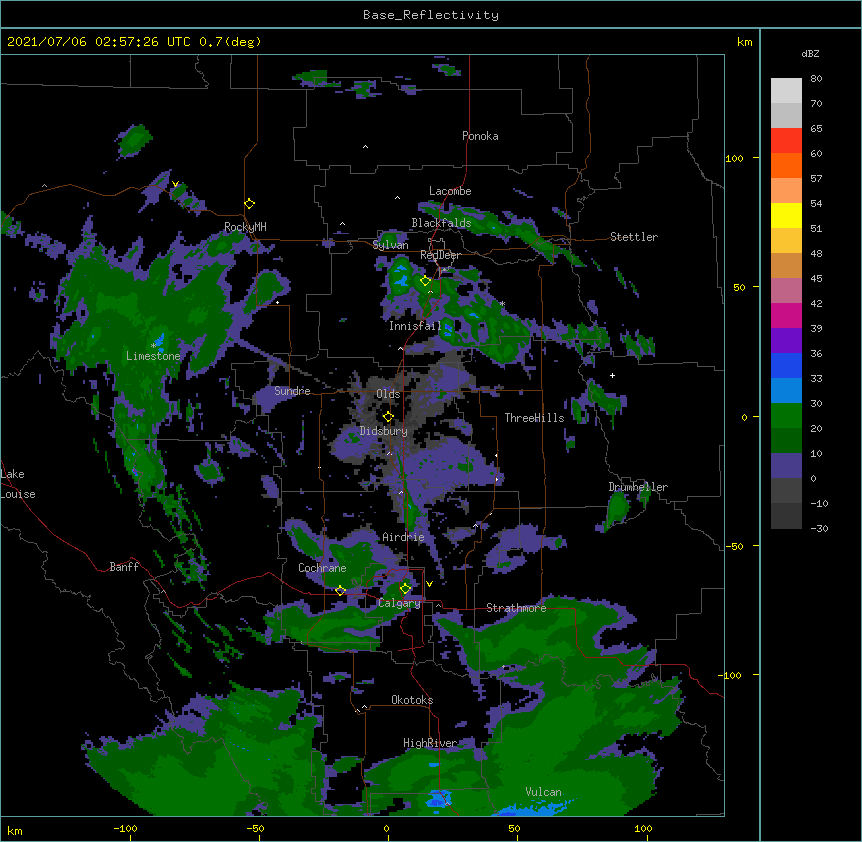Click the yellow diamond marker below Olds
Viewport: 862px width, 842px height.
[388, 416]
